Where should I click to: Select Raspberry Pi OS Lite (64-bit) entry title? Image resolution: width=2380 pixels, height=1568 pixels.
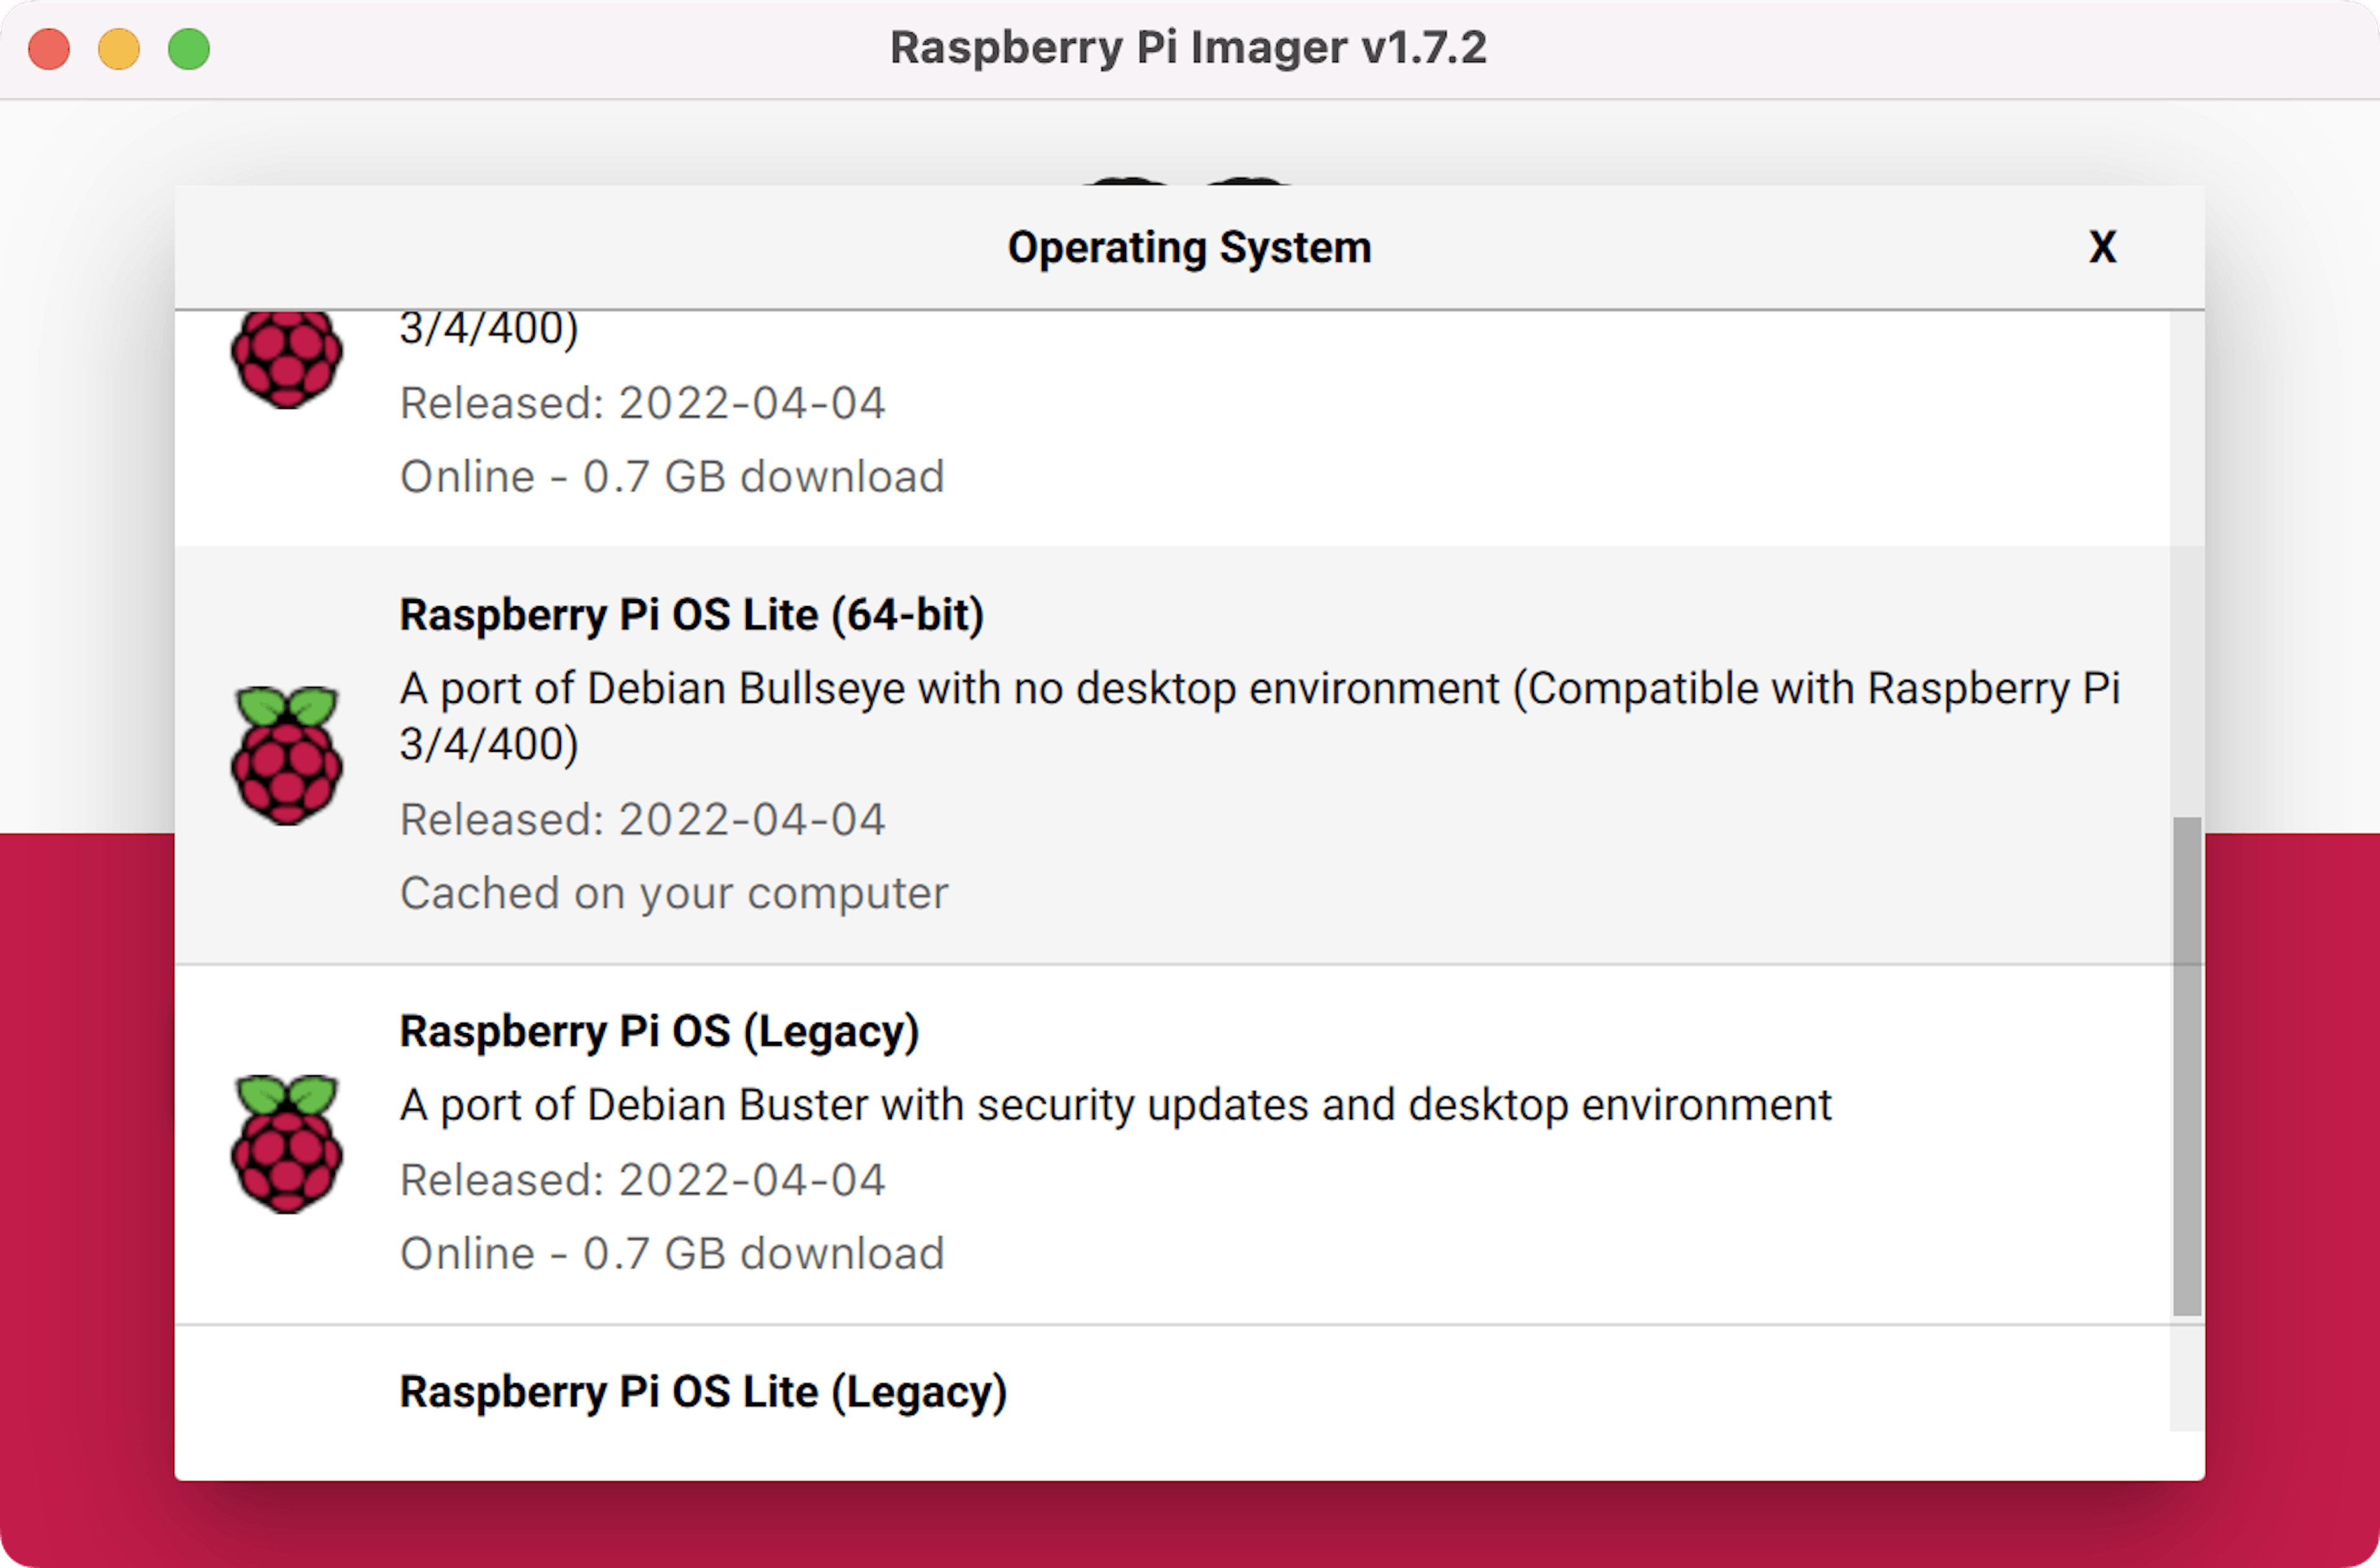[691, 614]
